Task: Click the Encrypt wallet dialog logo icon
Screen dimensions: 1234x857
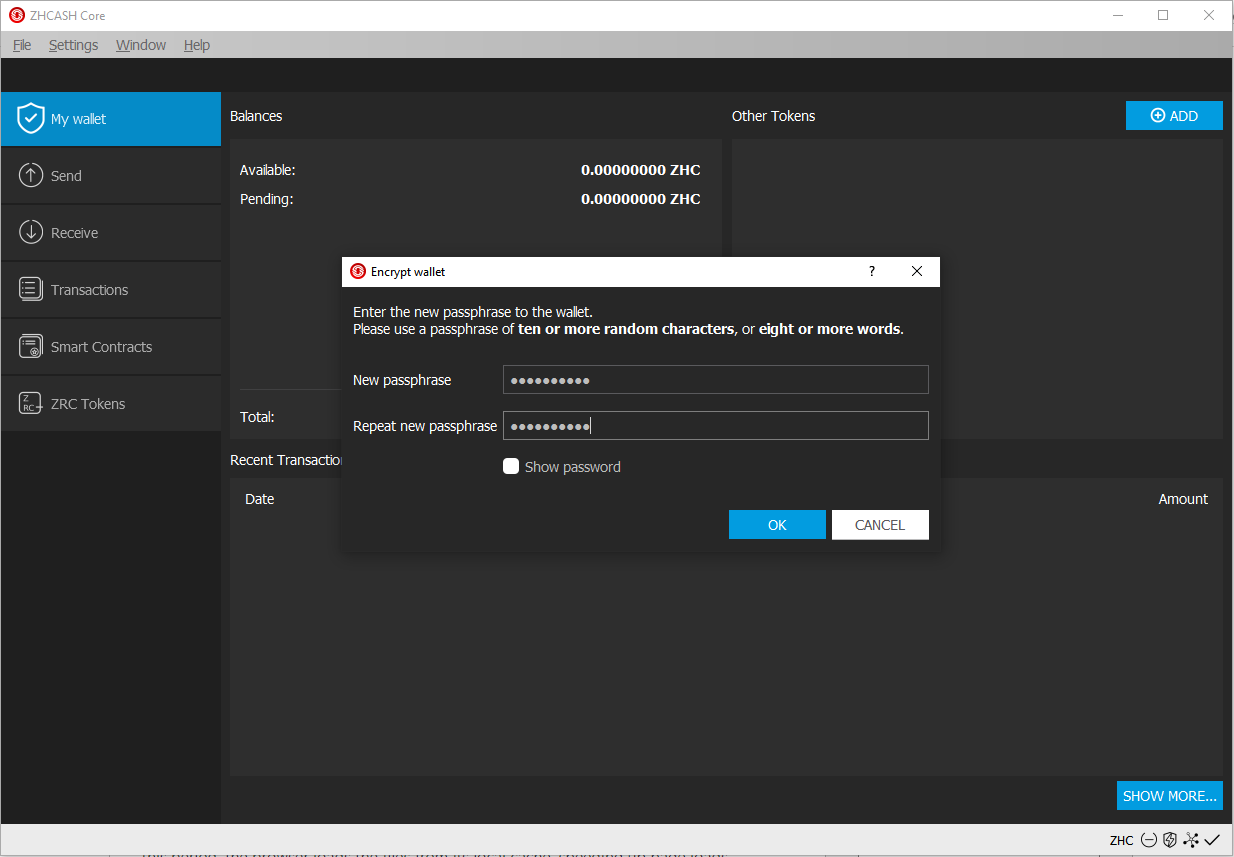Action: 358,271
